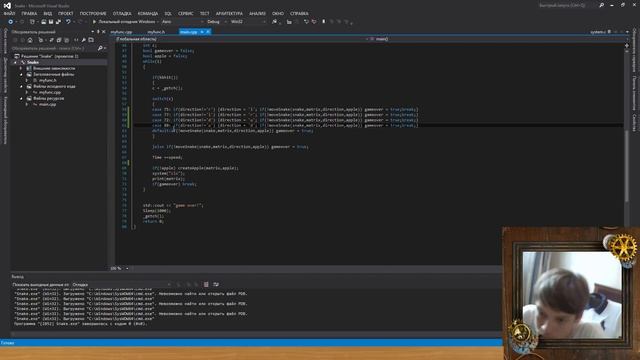Collapse the Заголовочные файлы folder

tap(21, 75)
